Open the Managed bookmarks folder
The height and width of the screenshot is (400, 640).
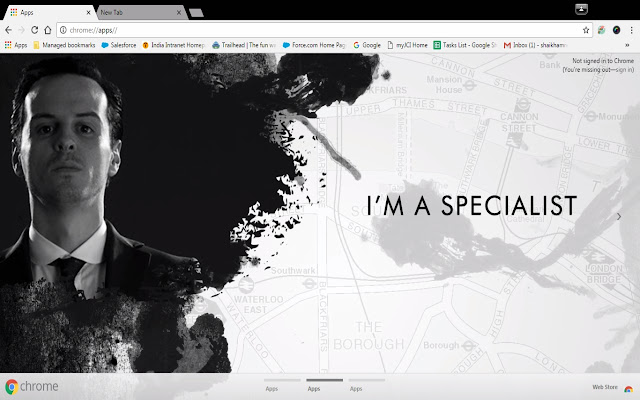(x=64, y=45)
